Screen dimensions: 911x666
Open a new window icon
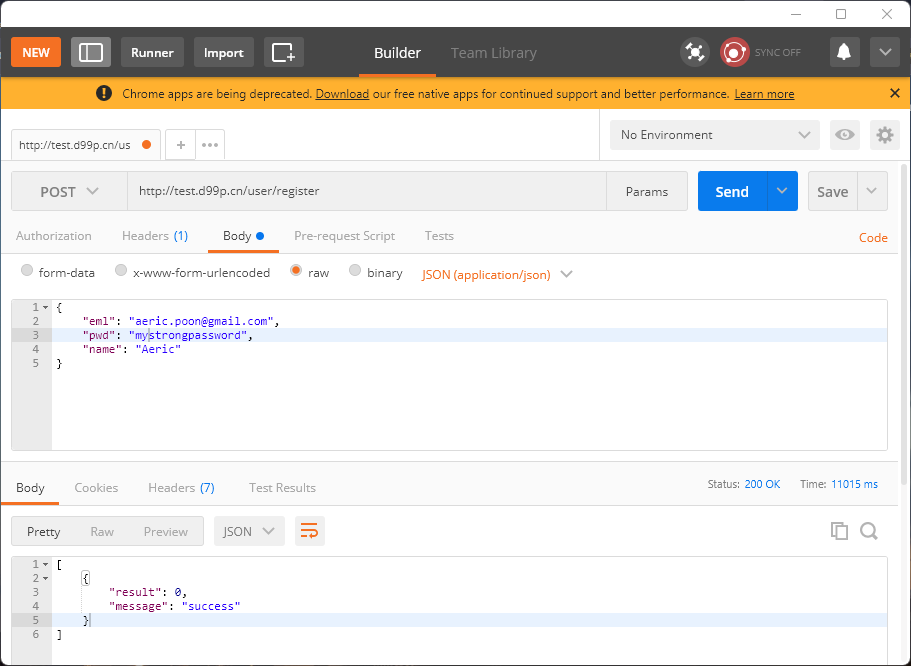[x=284, y=52]
